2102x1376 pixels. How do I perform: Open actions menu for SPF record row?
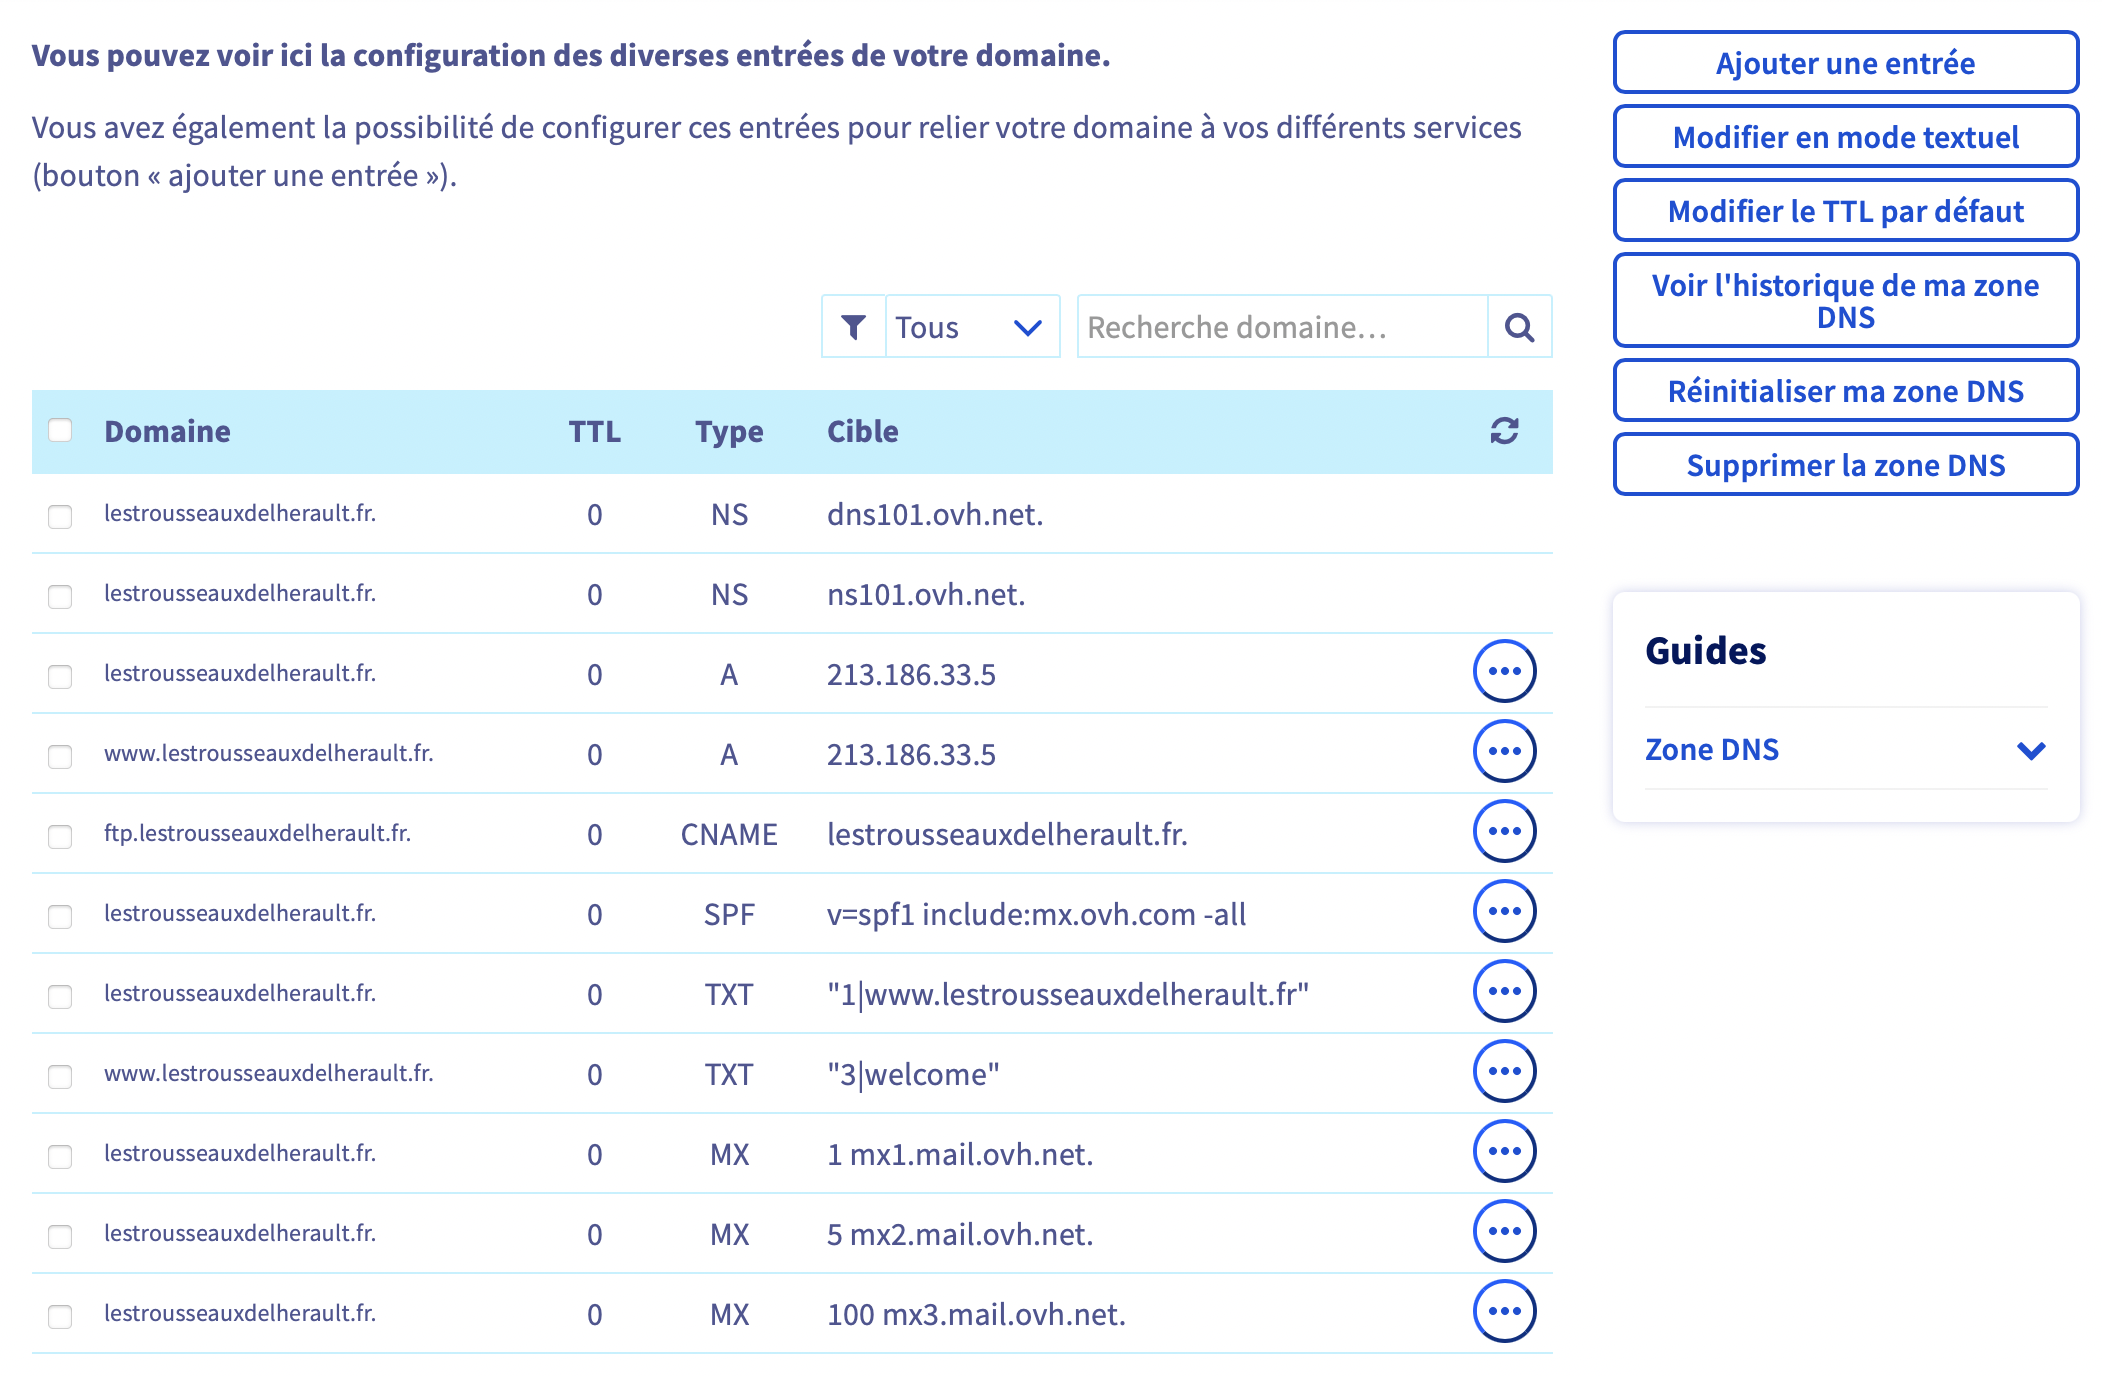pyautogui.click(x=1504, y=911)
